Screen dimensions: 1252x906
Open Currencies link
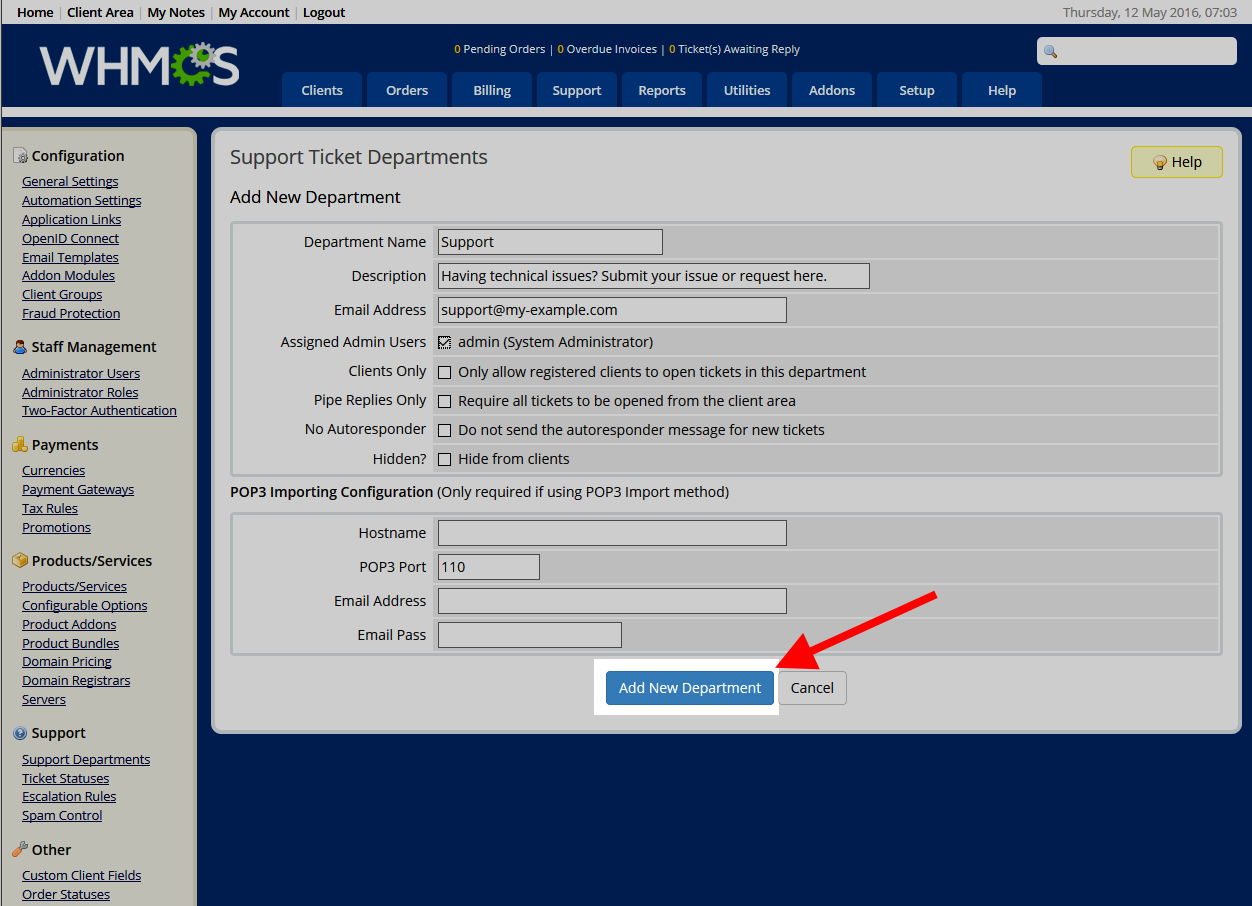[x=54, y=471]
